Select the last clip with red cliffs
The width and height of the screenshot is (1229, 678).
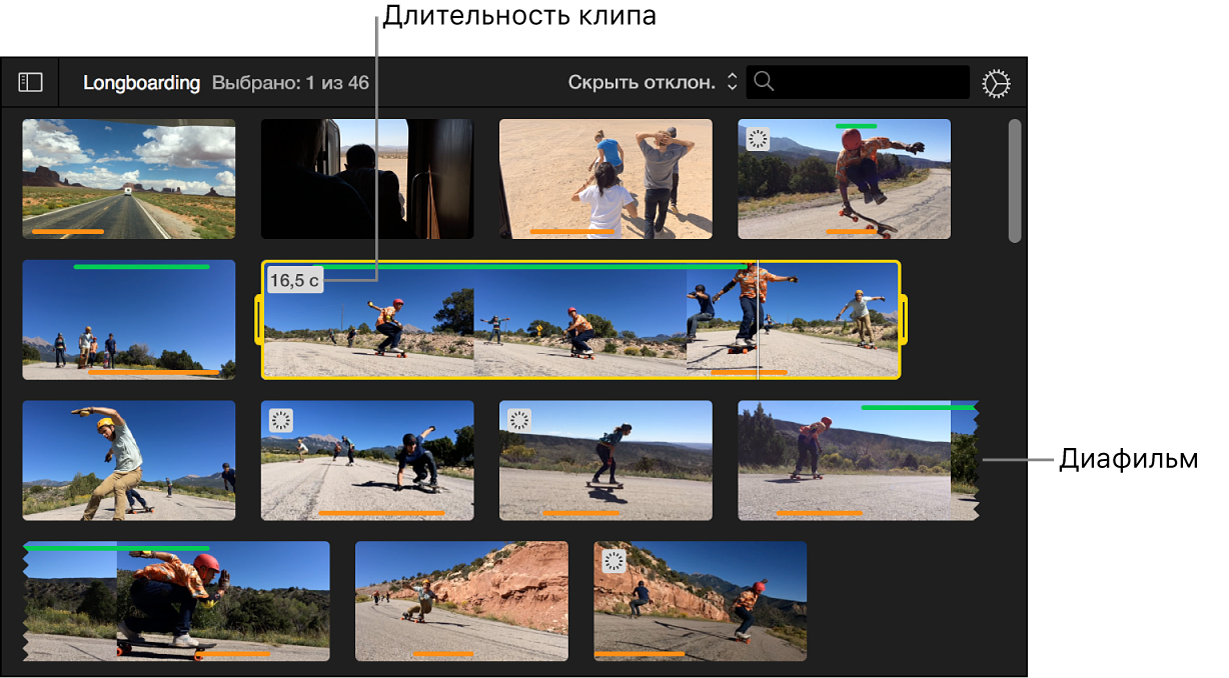pyautogui.click(x=700, y=602)
